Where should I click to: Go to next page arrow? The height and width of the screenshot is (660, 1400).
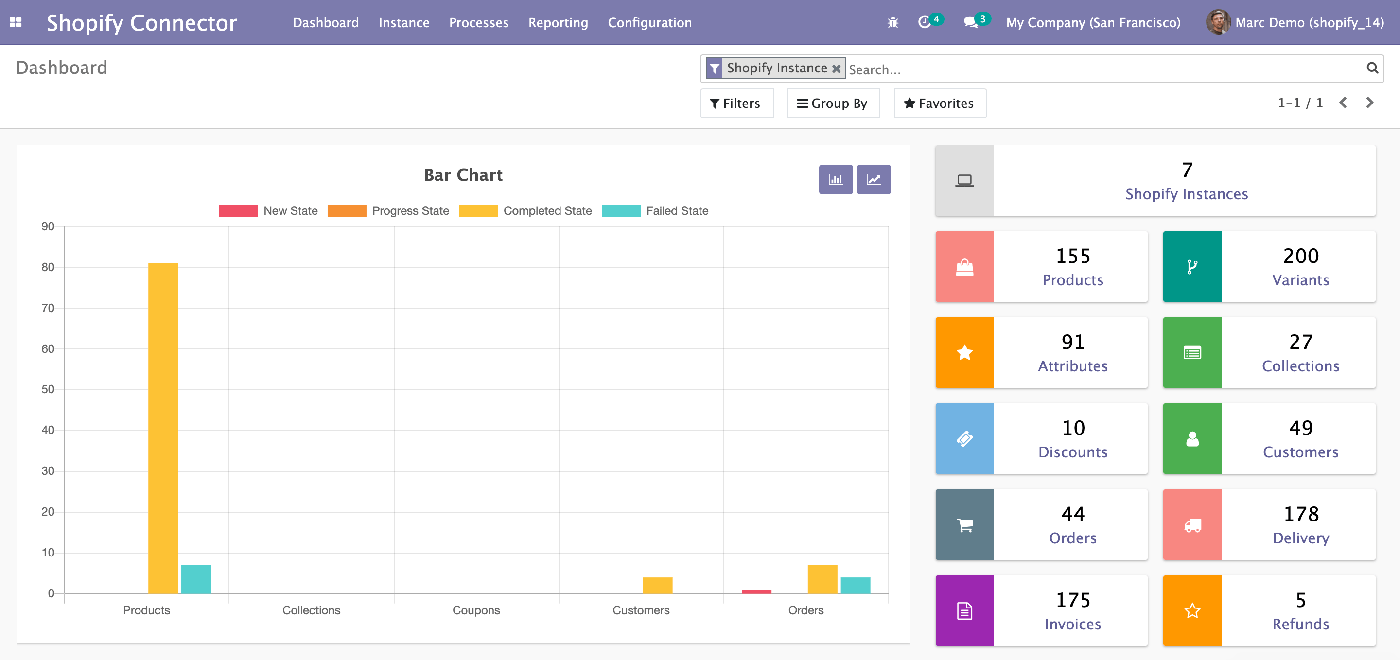click(1370, 103)
